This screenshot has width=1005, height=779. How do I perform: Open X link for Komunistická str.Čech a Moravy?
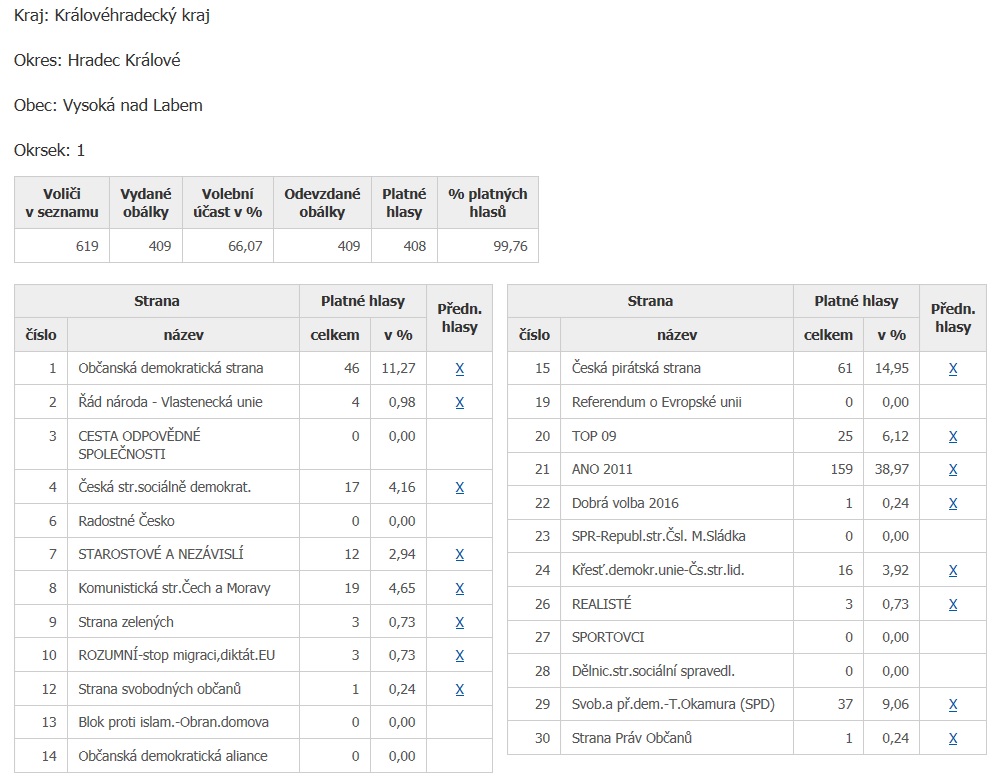coord(460,589)
